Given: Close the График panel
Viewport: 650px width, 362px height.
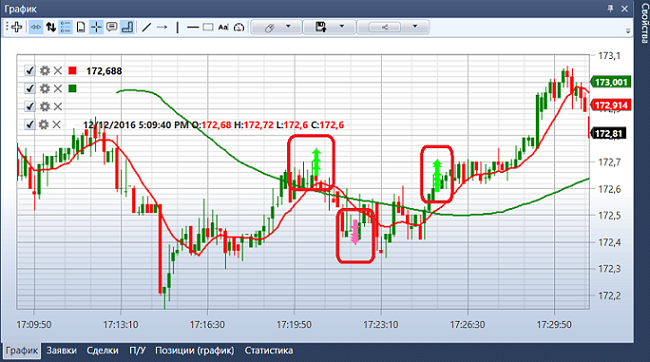Looking at the screenshot, I should point(624,8).
